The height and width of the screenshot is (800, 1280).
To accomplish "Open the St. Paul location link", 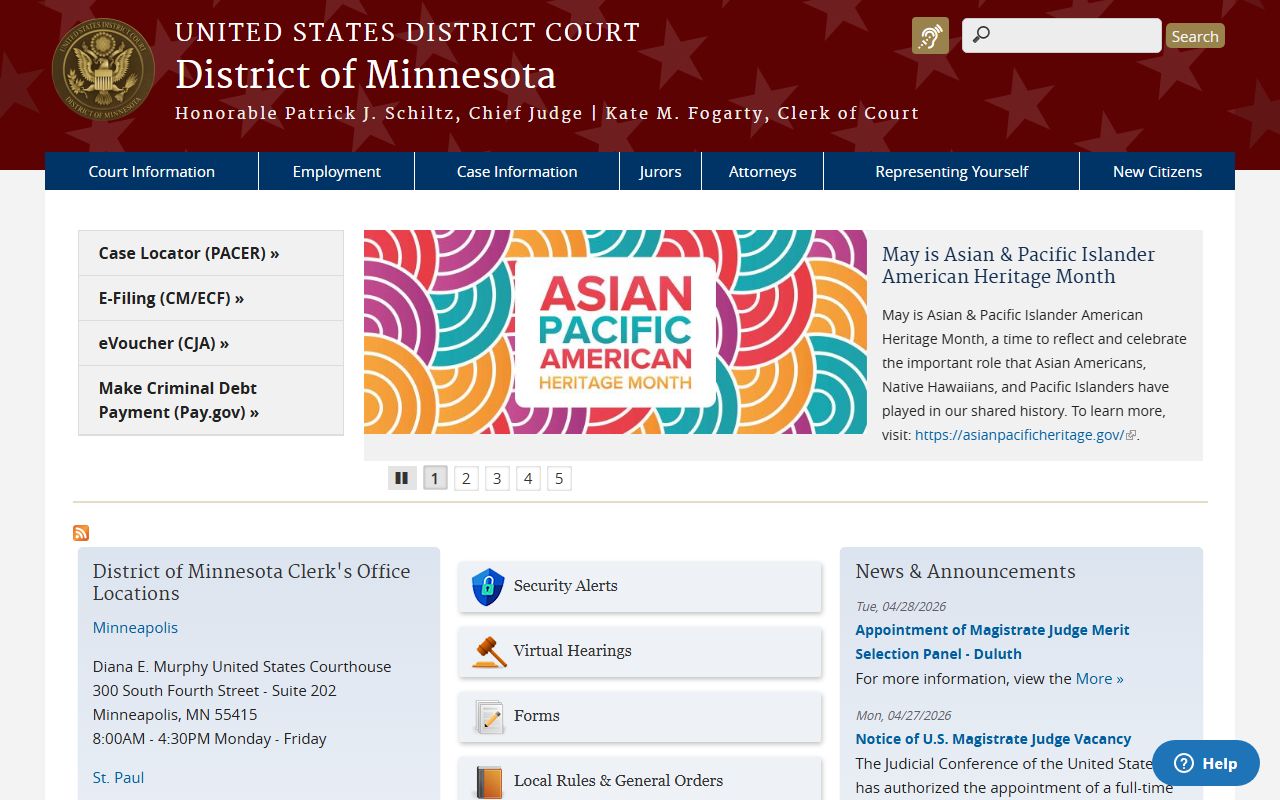I will pos(118,777).
